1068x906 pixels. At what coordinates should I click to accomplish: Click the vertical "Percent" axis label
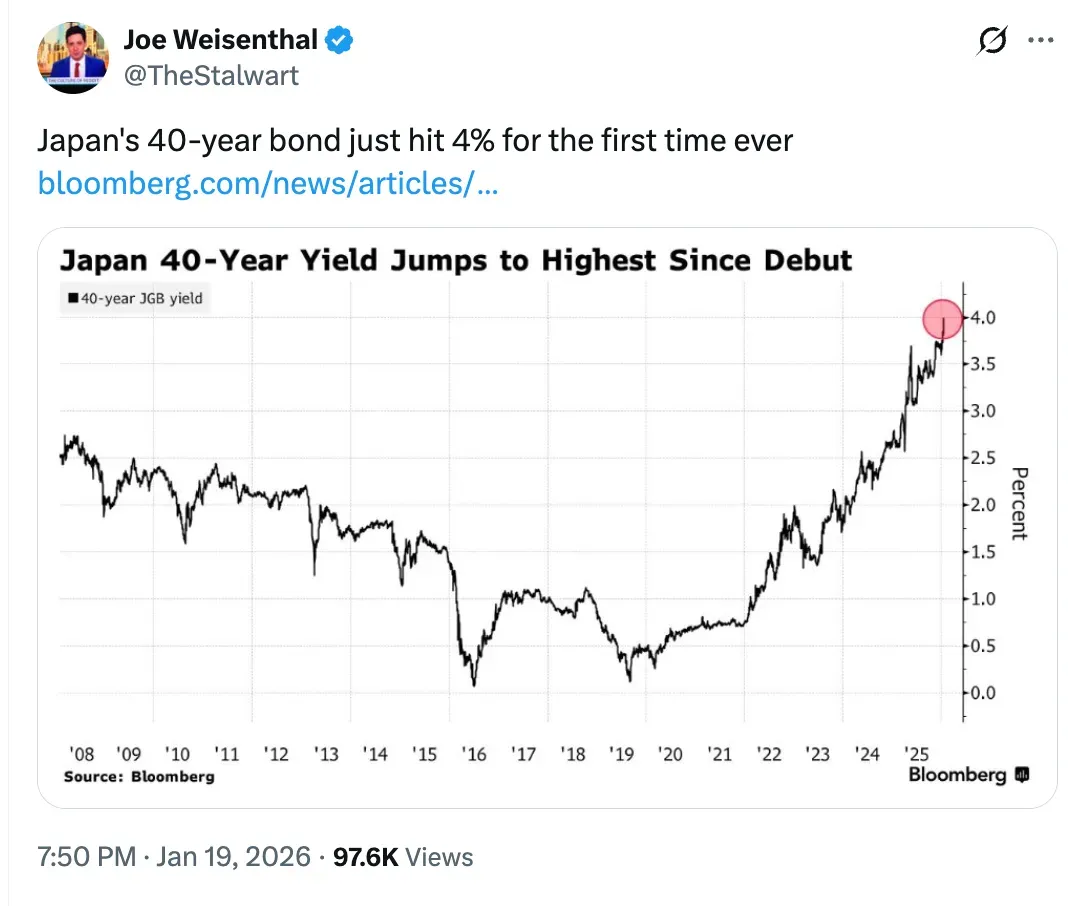tap(1019, 502)
